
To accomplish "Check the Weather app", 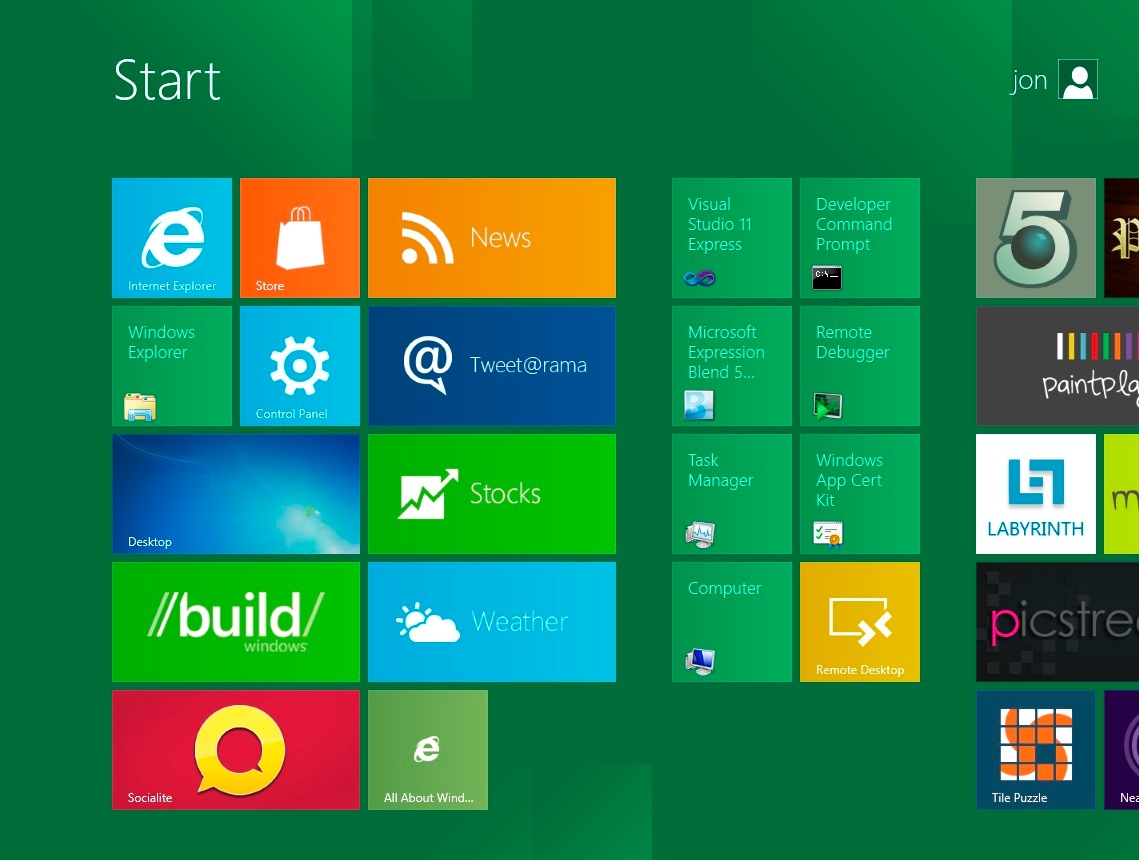I will [x=491, y=621].
